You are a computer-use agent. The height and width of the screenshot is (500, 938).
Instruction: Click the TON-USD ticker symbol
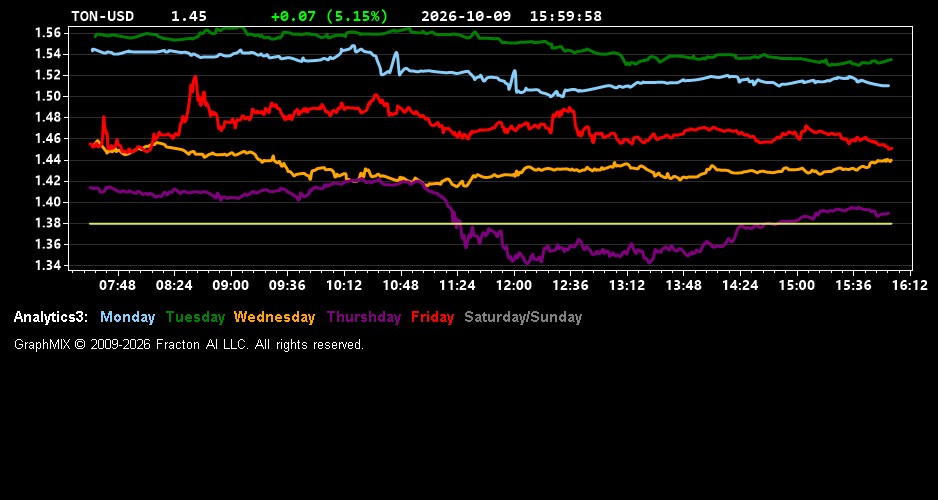point(102,16)
